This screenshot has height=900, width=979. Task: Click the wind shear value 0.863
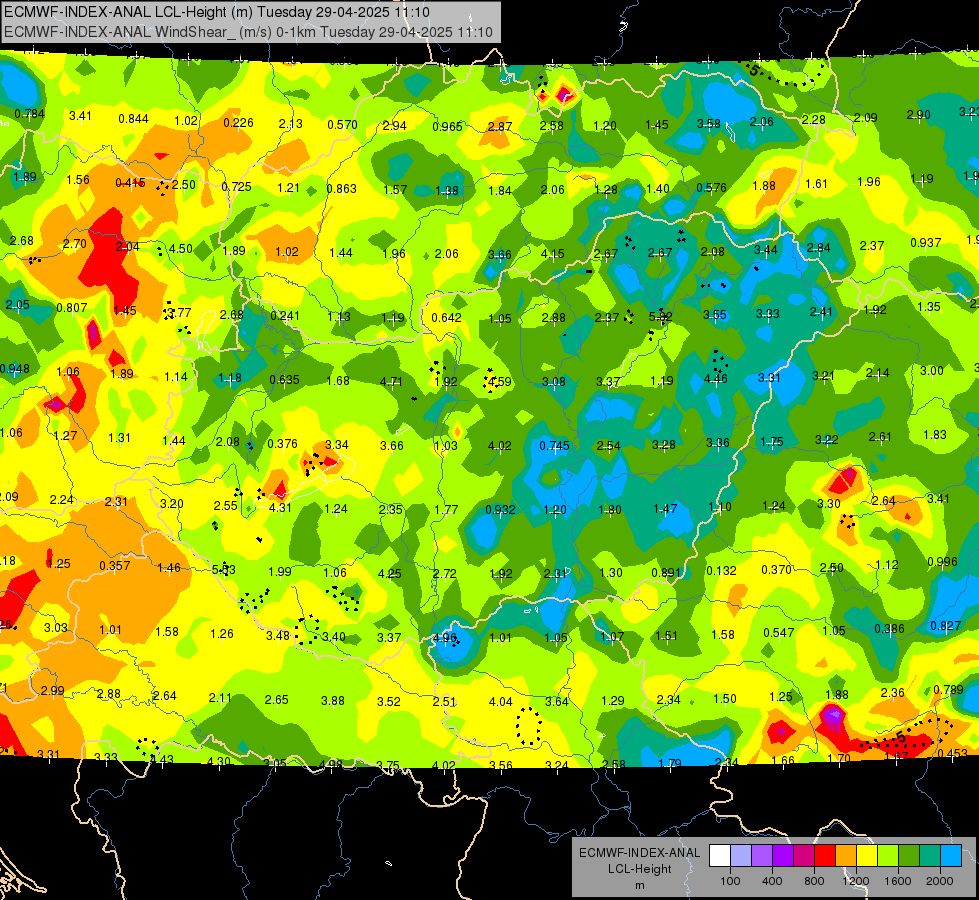[342, 189]
